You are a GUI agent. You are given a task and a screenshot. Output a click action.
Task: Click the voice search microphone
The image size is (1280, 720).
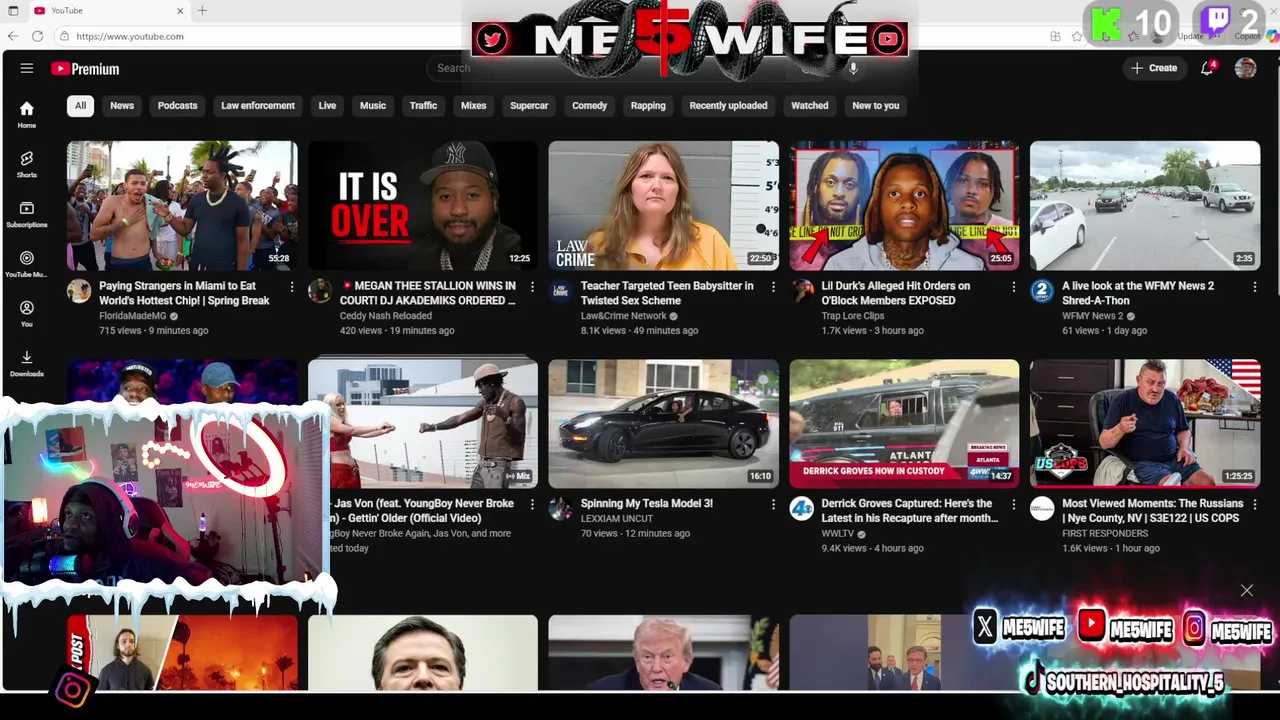point(853,68)
